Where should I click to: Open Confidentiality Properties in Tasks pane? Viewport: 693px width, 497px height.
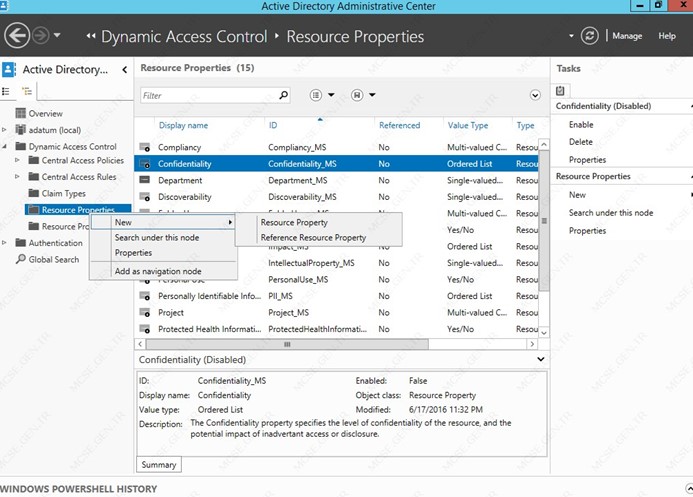(587, 159)
